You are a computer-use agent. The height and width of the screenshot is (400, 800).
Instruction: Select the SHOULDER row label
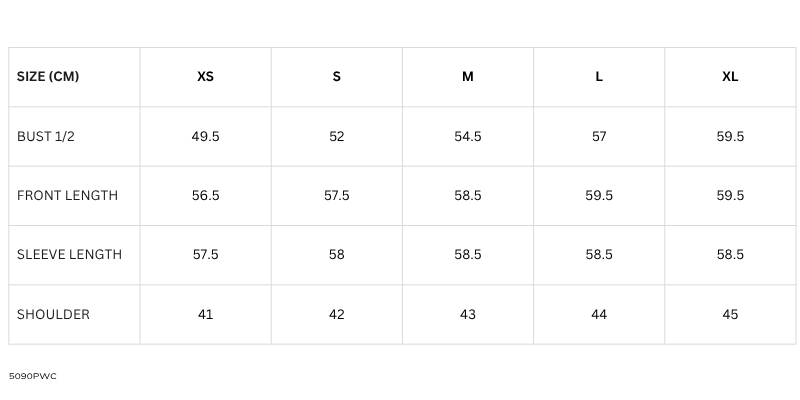53,314
